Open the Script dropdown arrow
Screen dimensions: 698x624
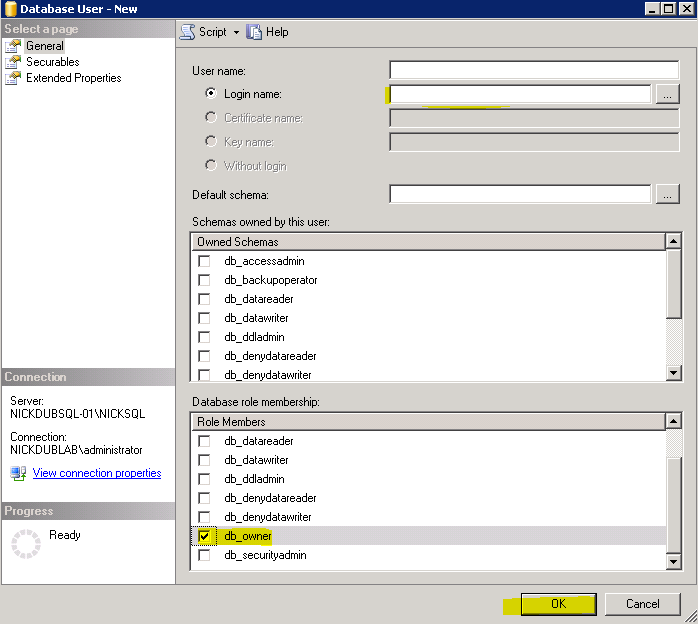tap(236, 32)
